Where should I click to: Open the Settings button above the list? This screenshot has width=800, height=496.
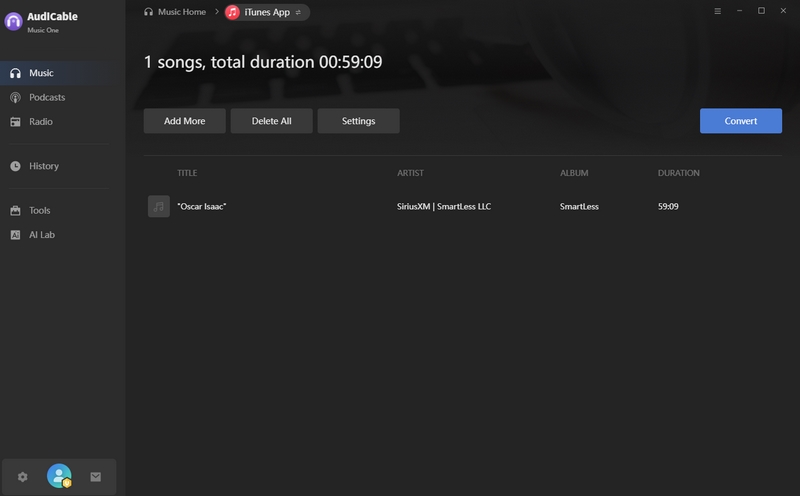point(358,121)
